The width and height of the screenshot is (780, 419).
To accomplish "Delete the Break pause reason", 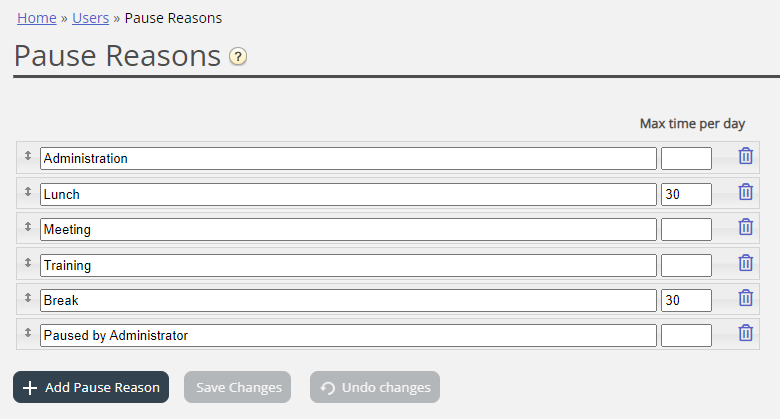I will point(745,298).
